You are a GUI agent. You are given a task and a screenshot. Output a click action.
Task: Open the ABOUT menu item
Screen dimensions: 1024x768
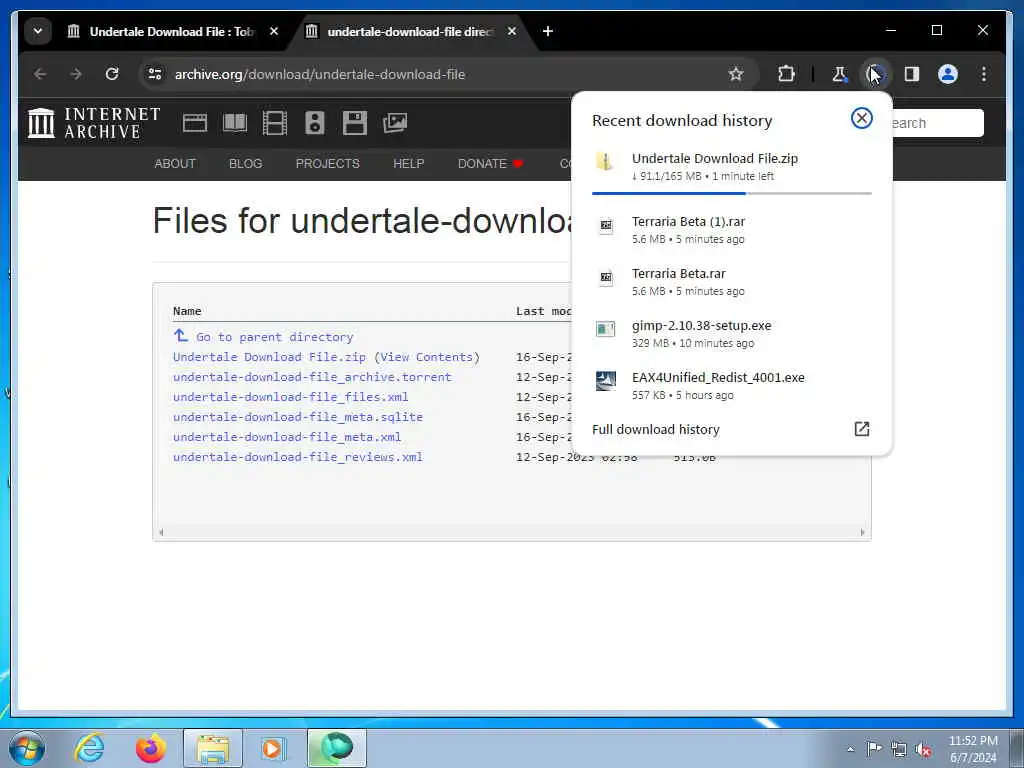175,164
